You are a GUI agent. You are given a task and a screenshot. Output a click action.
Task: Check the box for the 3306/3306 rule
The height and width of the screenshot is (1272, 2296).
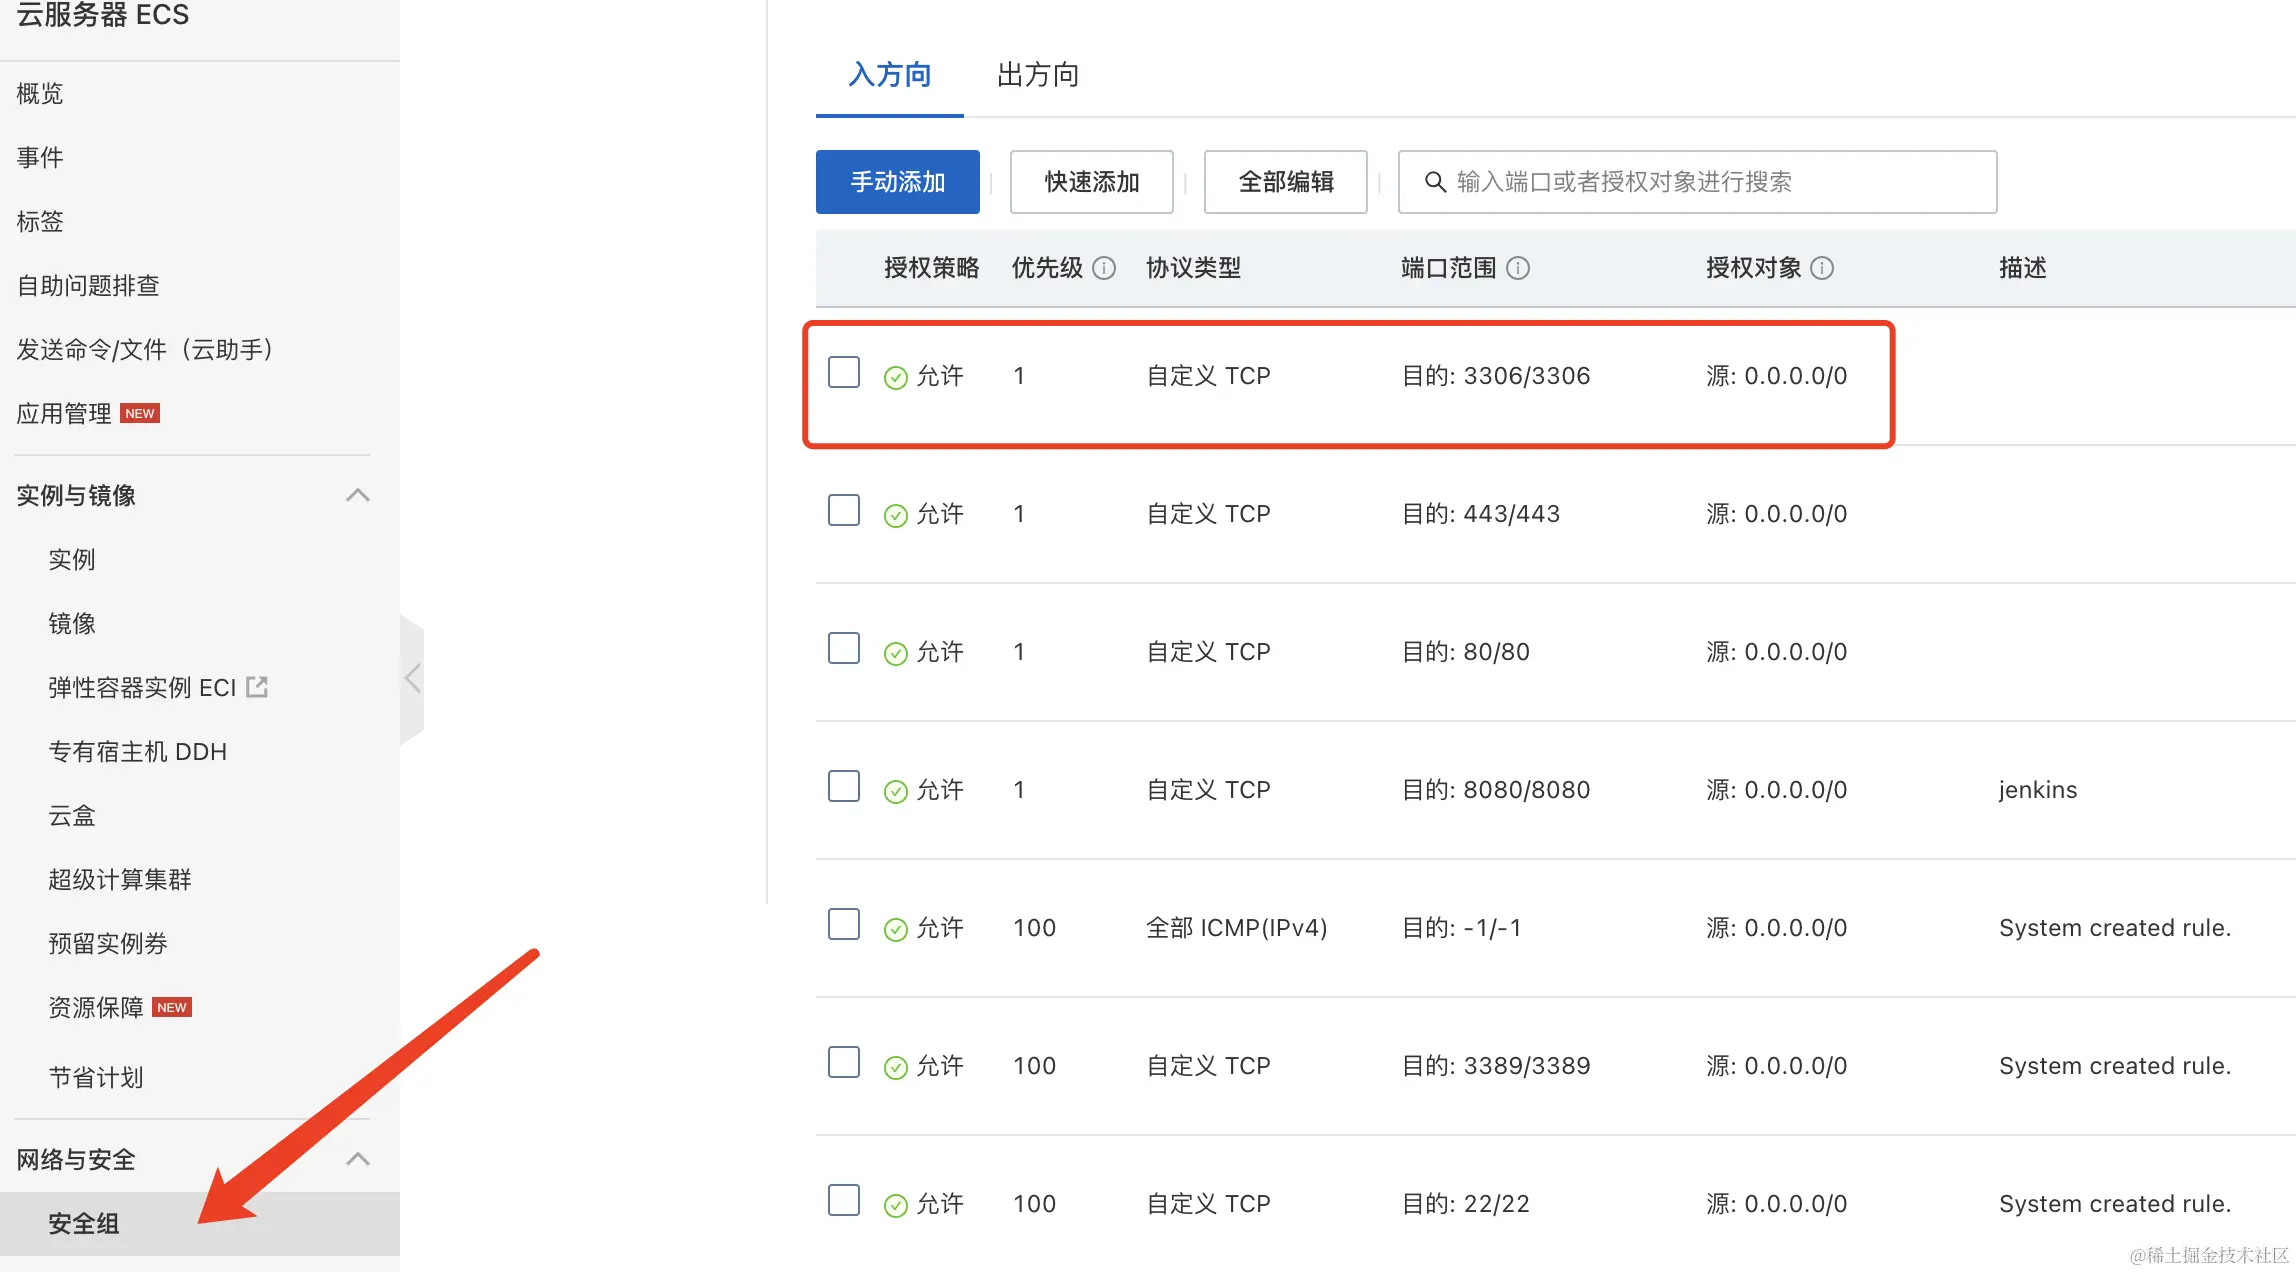(844, 373)
